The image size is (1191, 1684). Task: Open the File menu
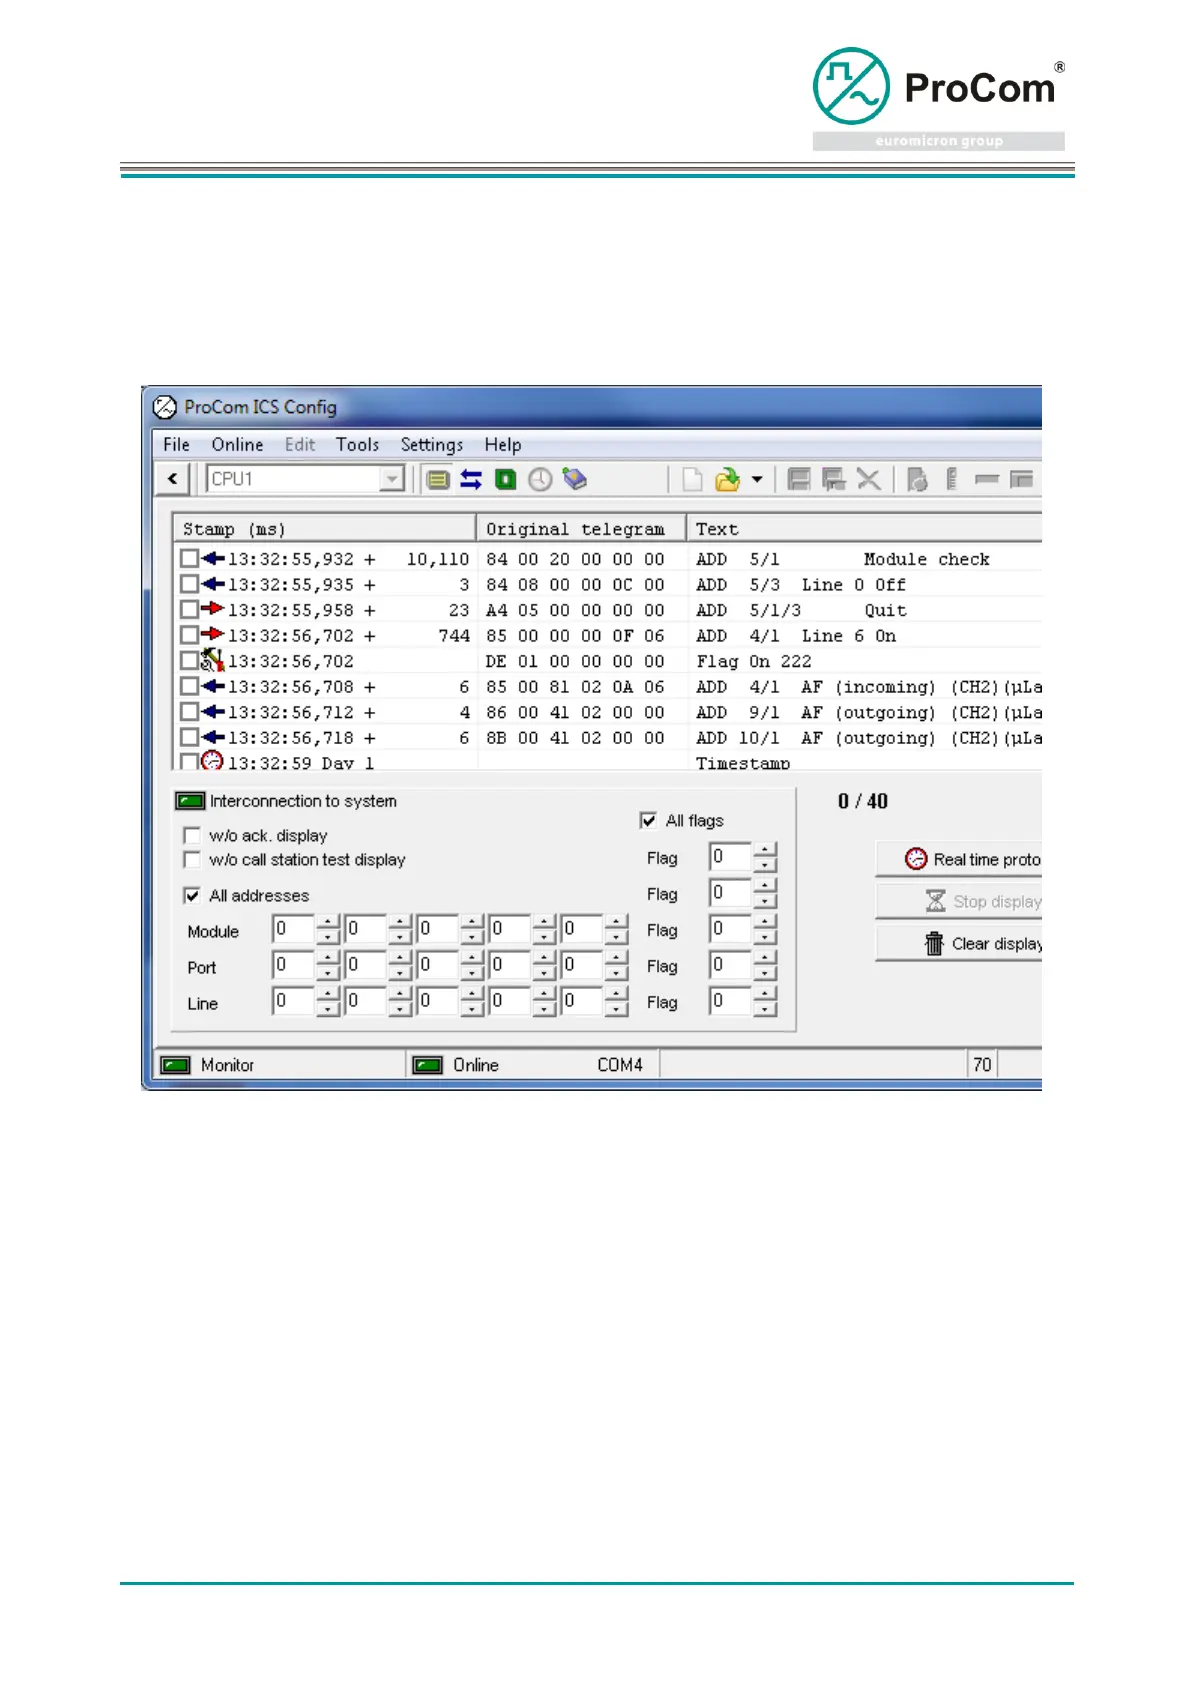[177, 445]
